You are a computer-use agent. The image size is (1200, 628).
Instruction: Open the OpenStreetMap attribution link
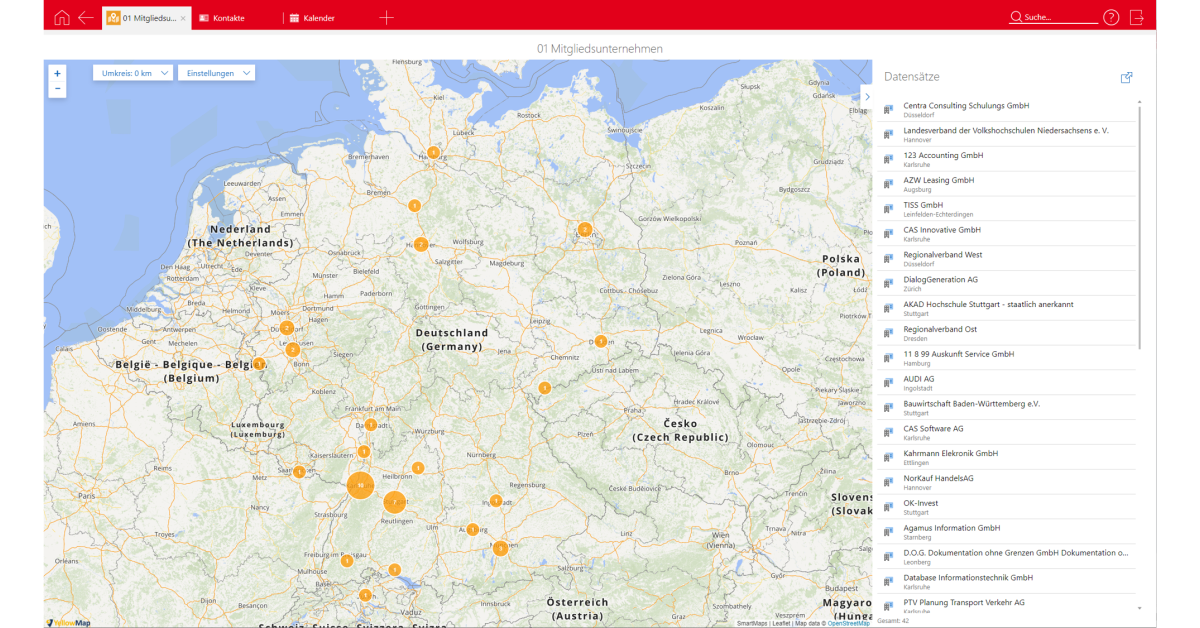pyautogui.click(x=848, y=623)
